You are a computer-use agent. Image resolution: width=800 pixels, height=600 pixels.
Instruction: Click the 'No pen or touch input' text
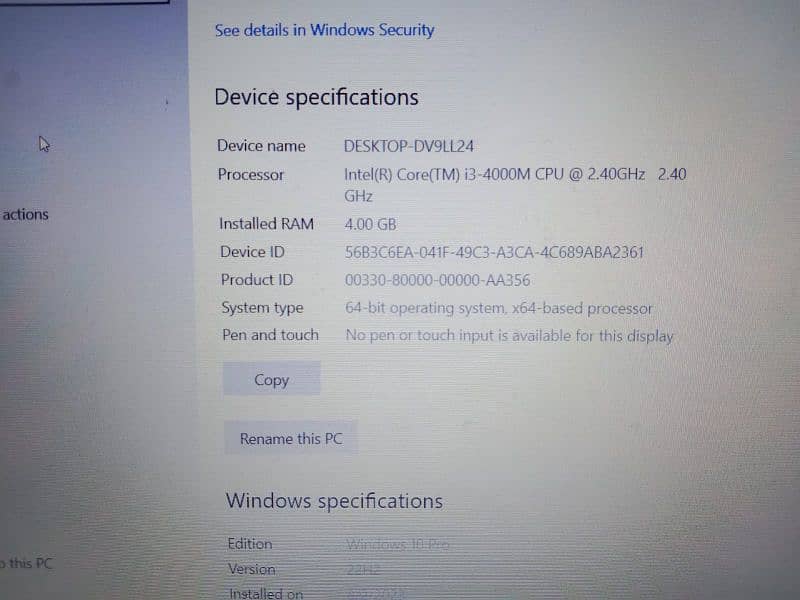509,336
